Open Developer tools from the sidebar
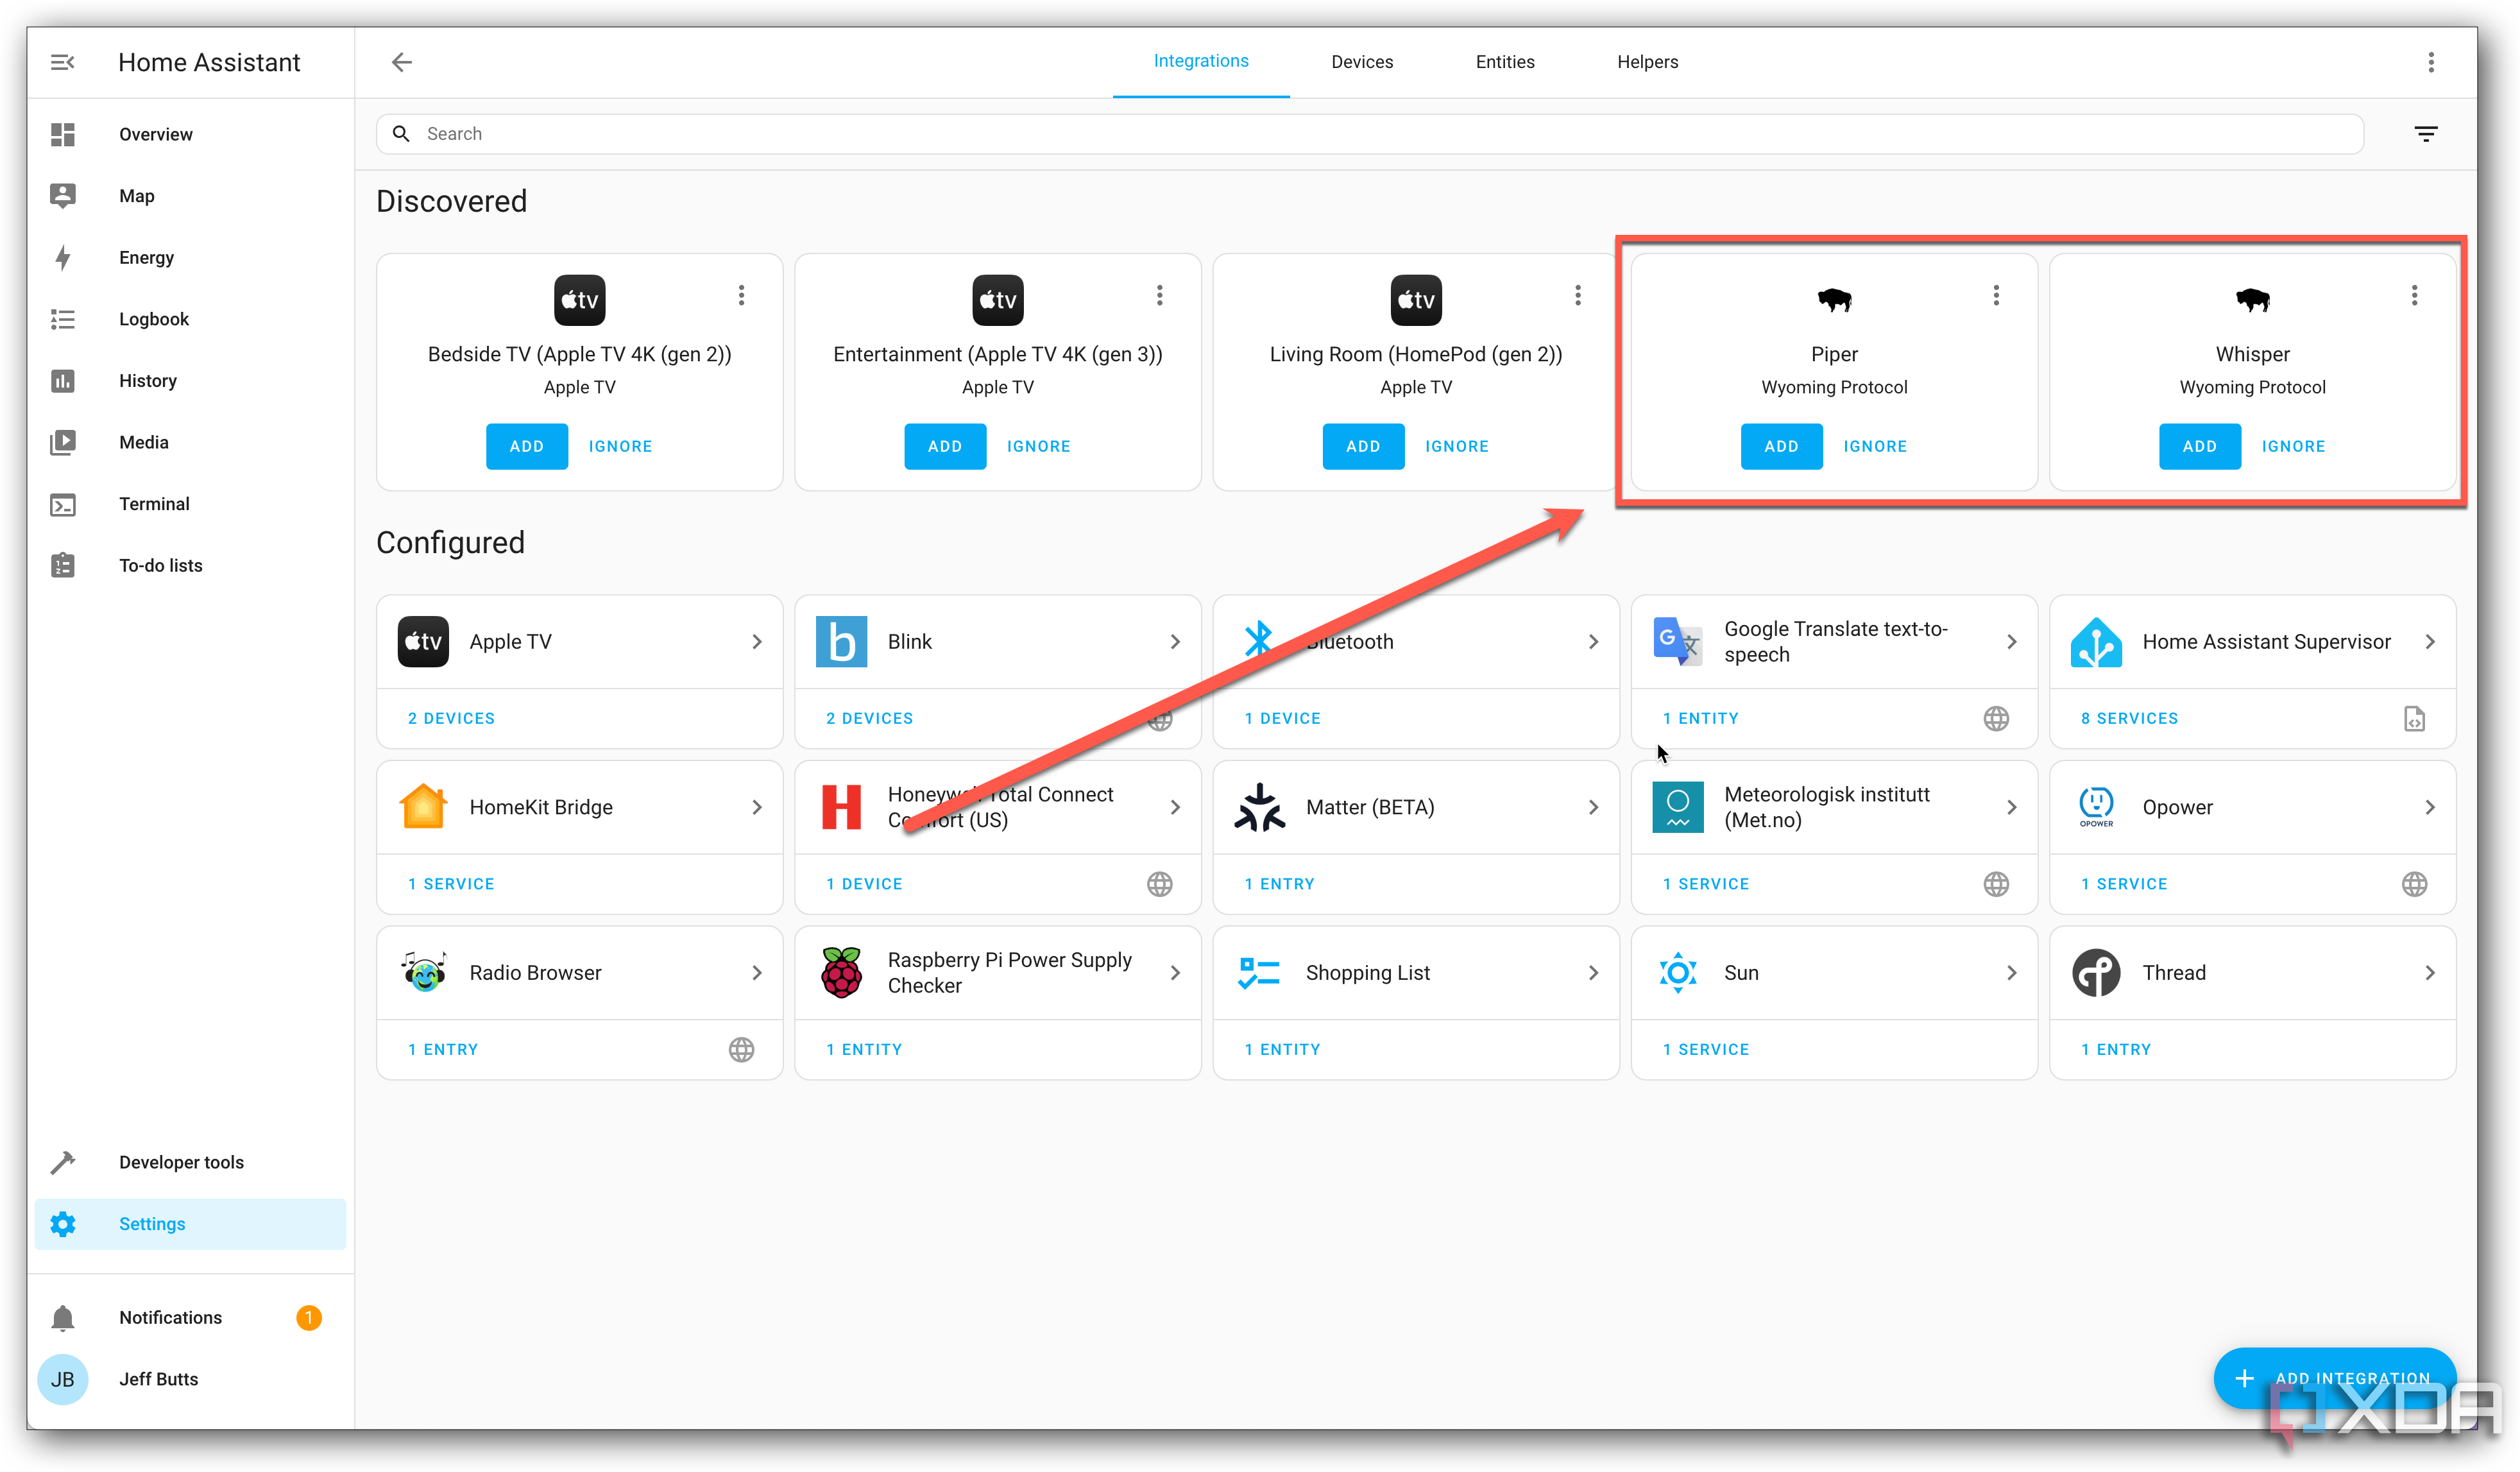2520x1472 pixels. [x=190, y=1162]
